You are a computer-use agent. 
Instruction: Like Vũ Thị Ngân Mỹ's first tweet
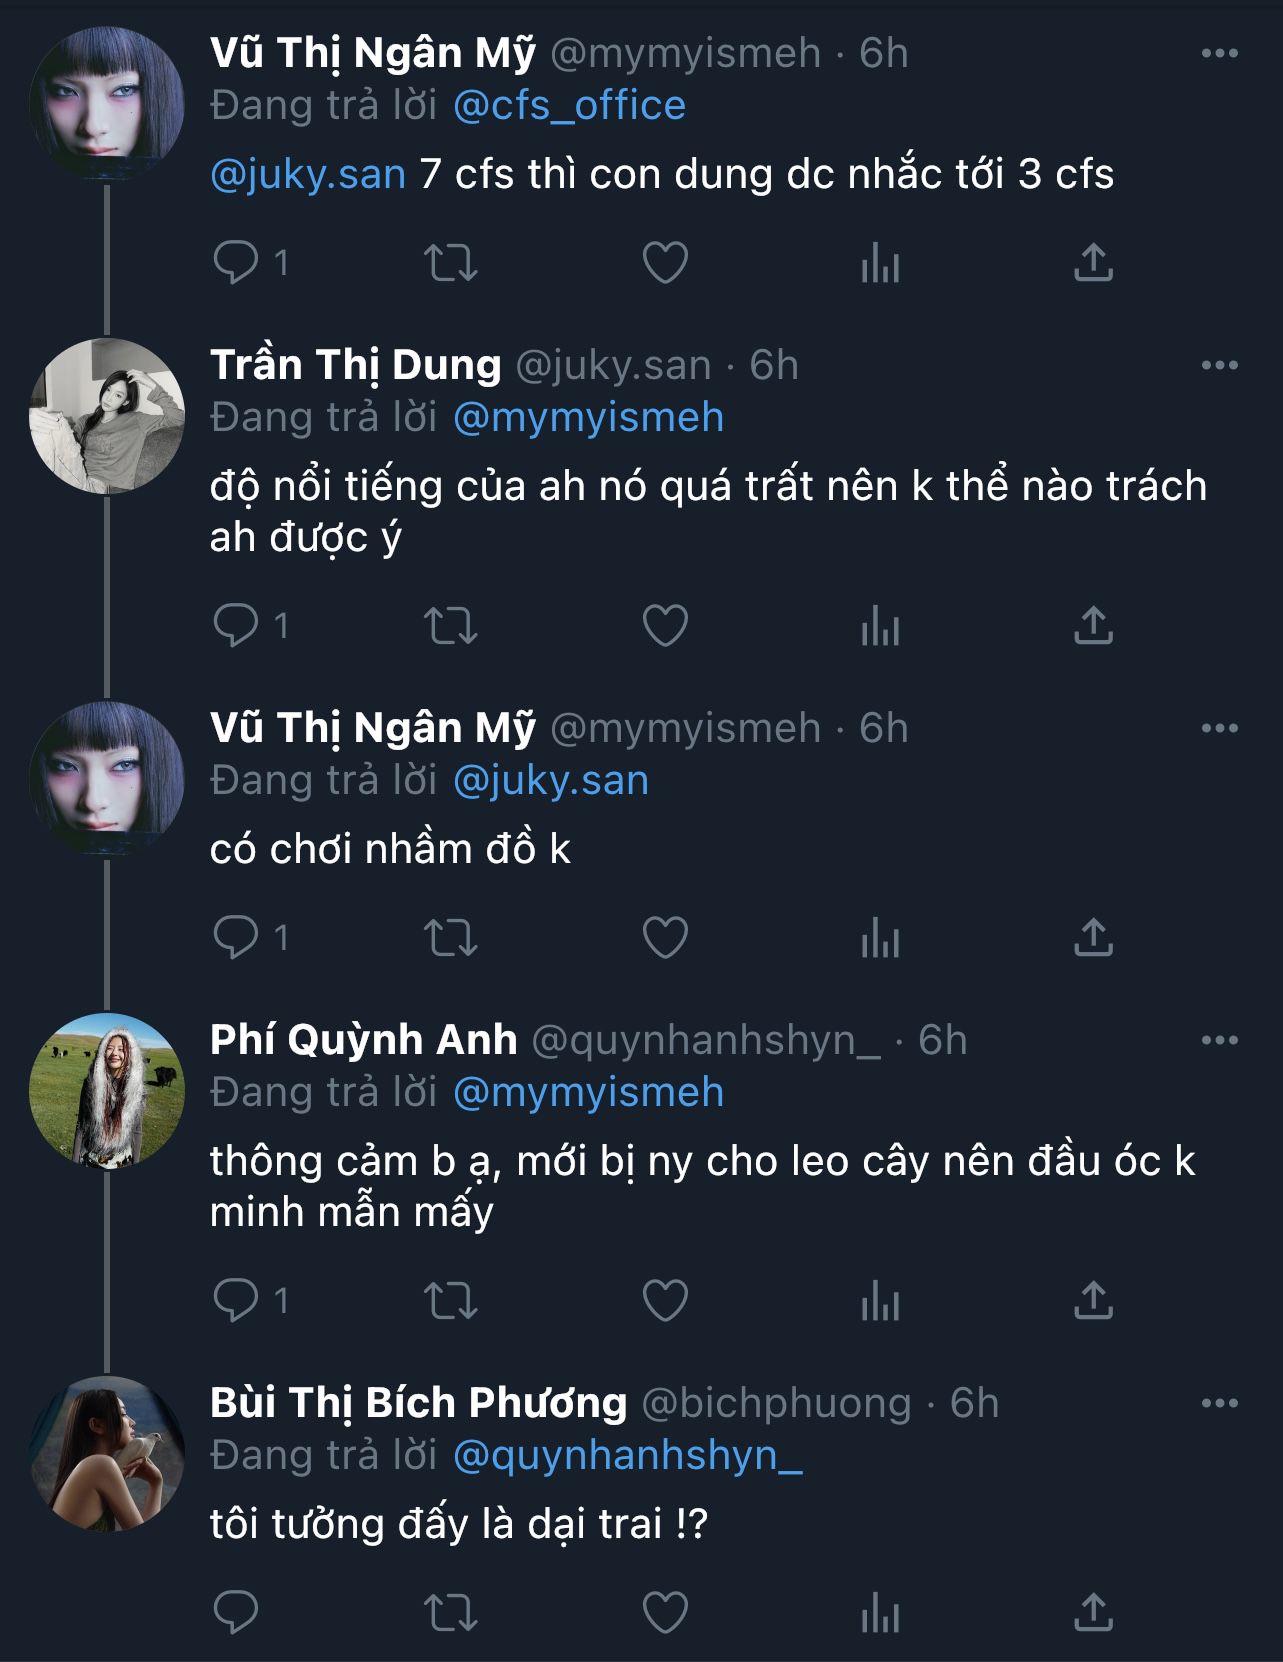pyautogui.click(x=665, y=263)
